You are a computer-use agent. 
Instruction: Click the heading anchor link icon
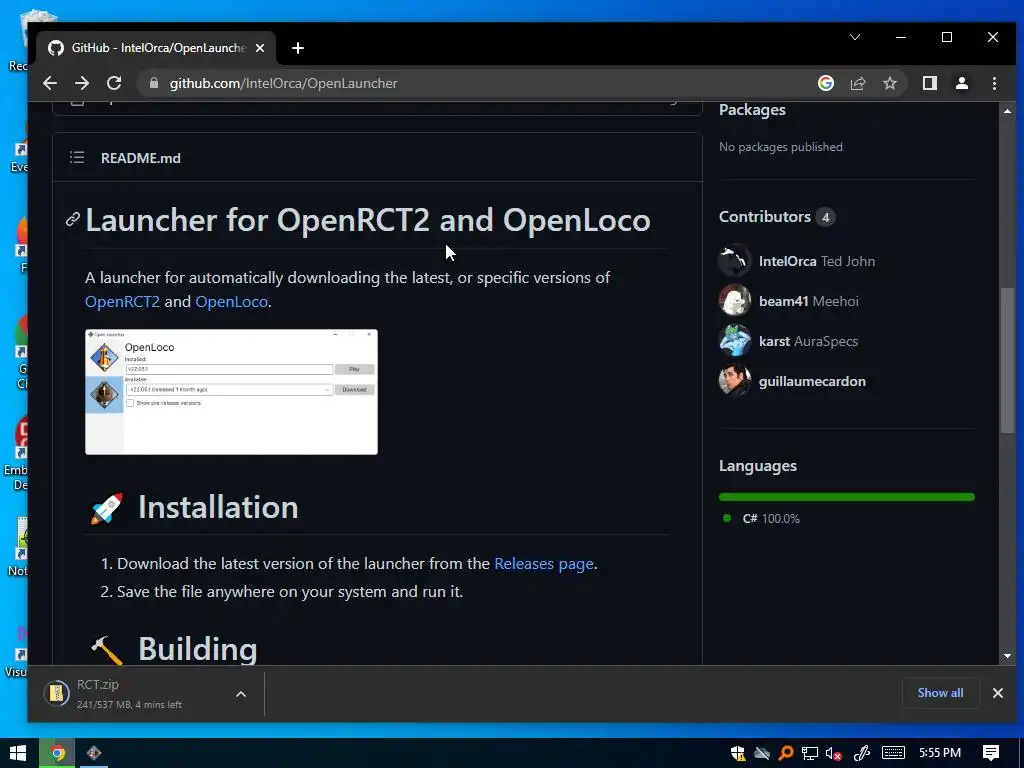72,219
